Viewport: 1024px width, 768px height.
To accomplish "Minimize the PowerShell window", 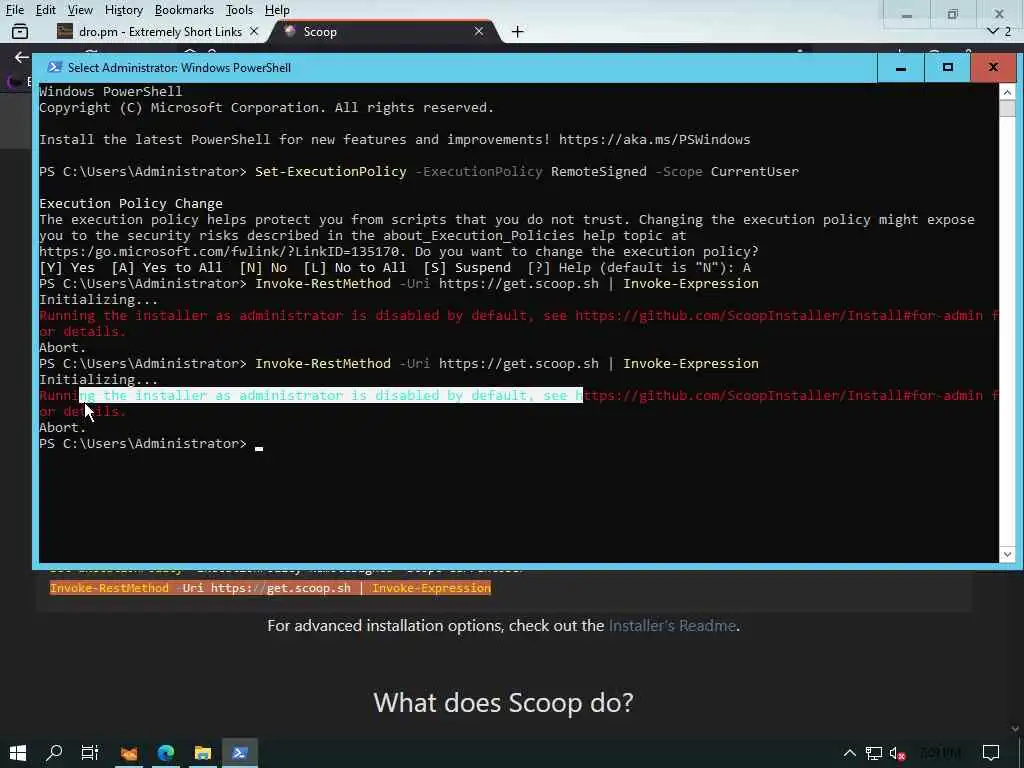I will pos(901,67).
